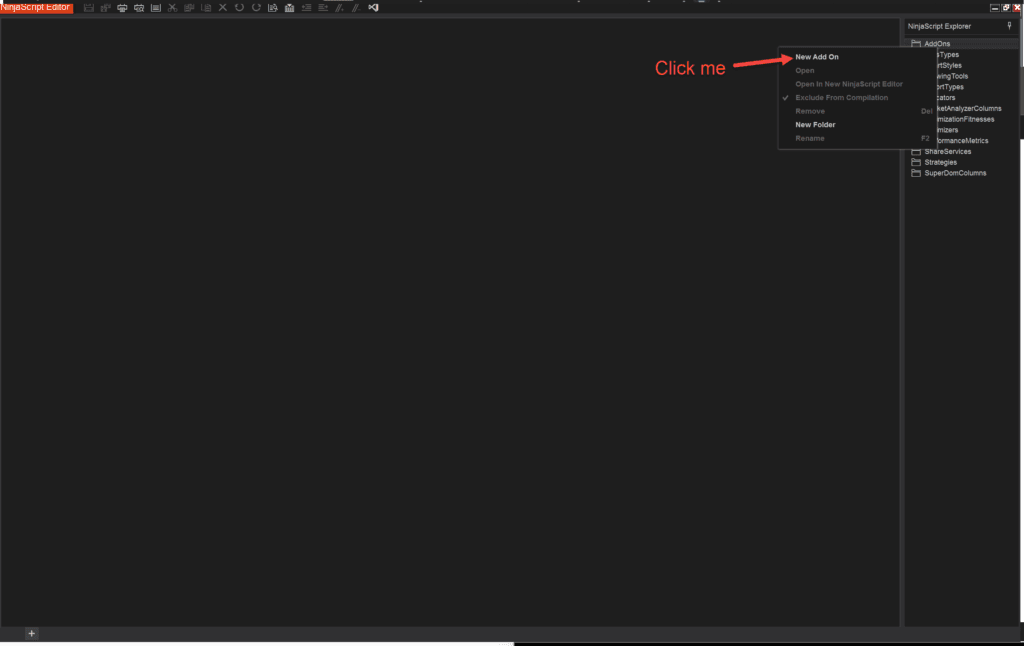
Task: Click the Save All toolbar icon
Action: pos(106,8)
